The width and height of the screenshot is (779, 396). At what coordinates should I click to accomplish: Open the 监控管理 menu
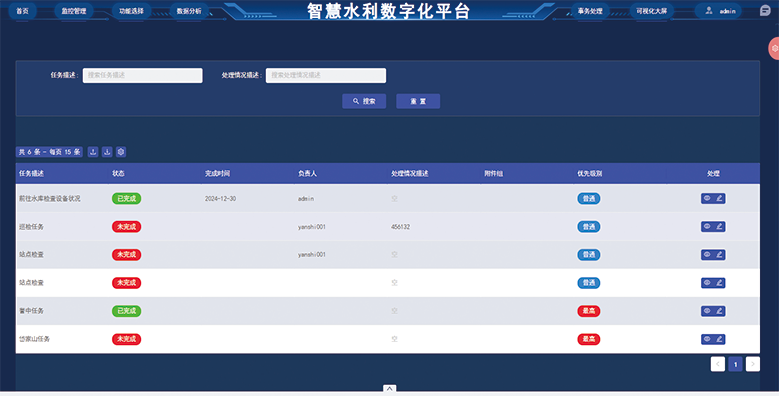pyautogui.click(x=74, y=11)
